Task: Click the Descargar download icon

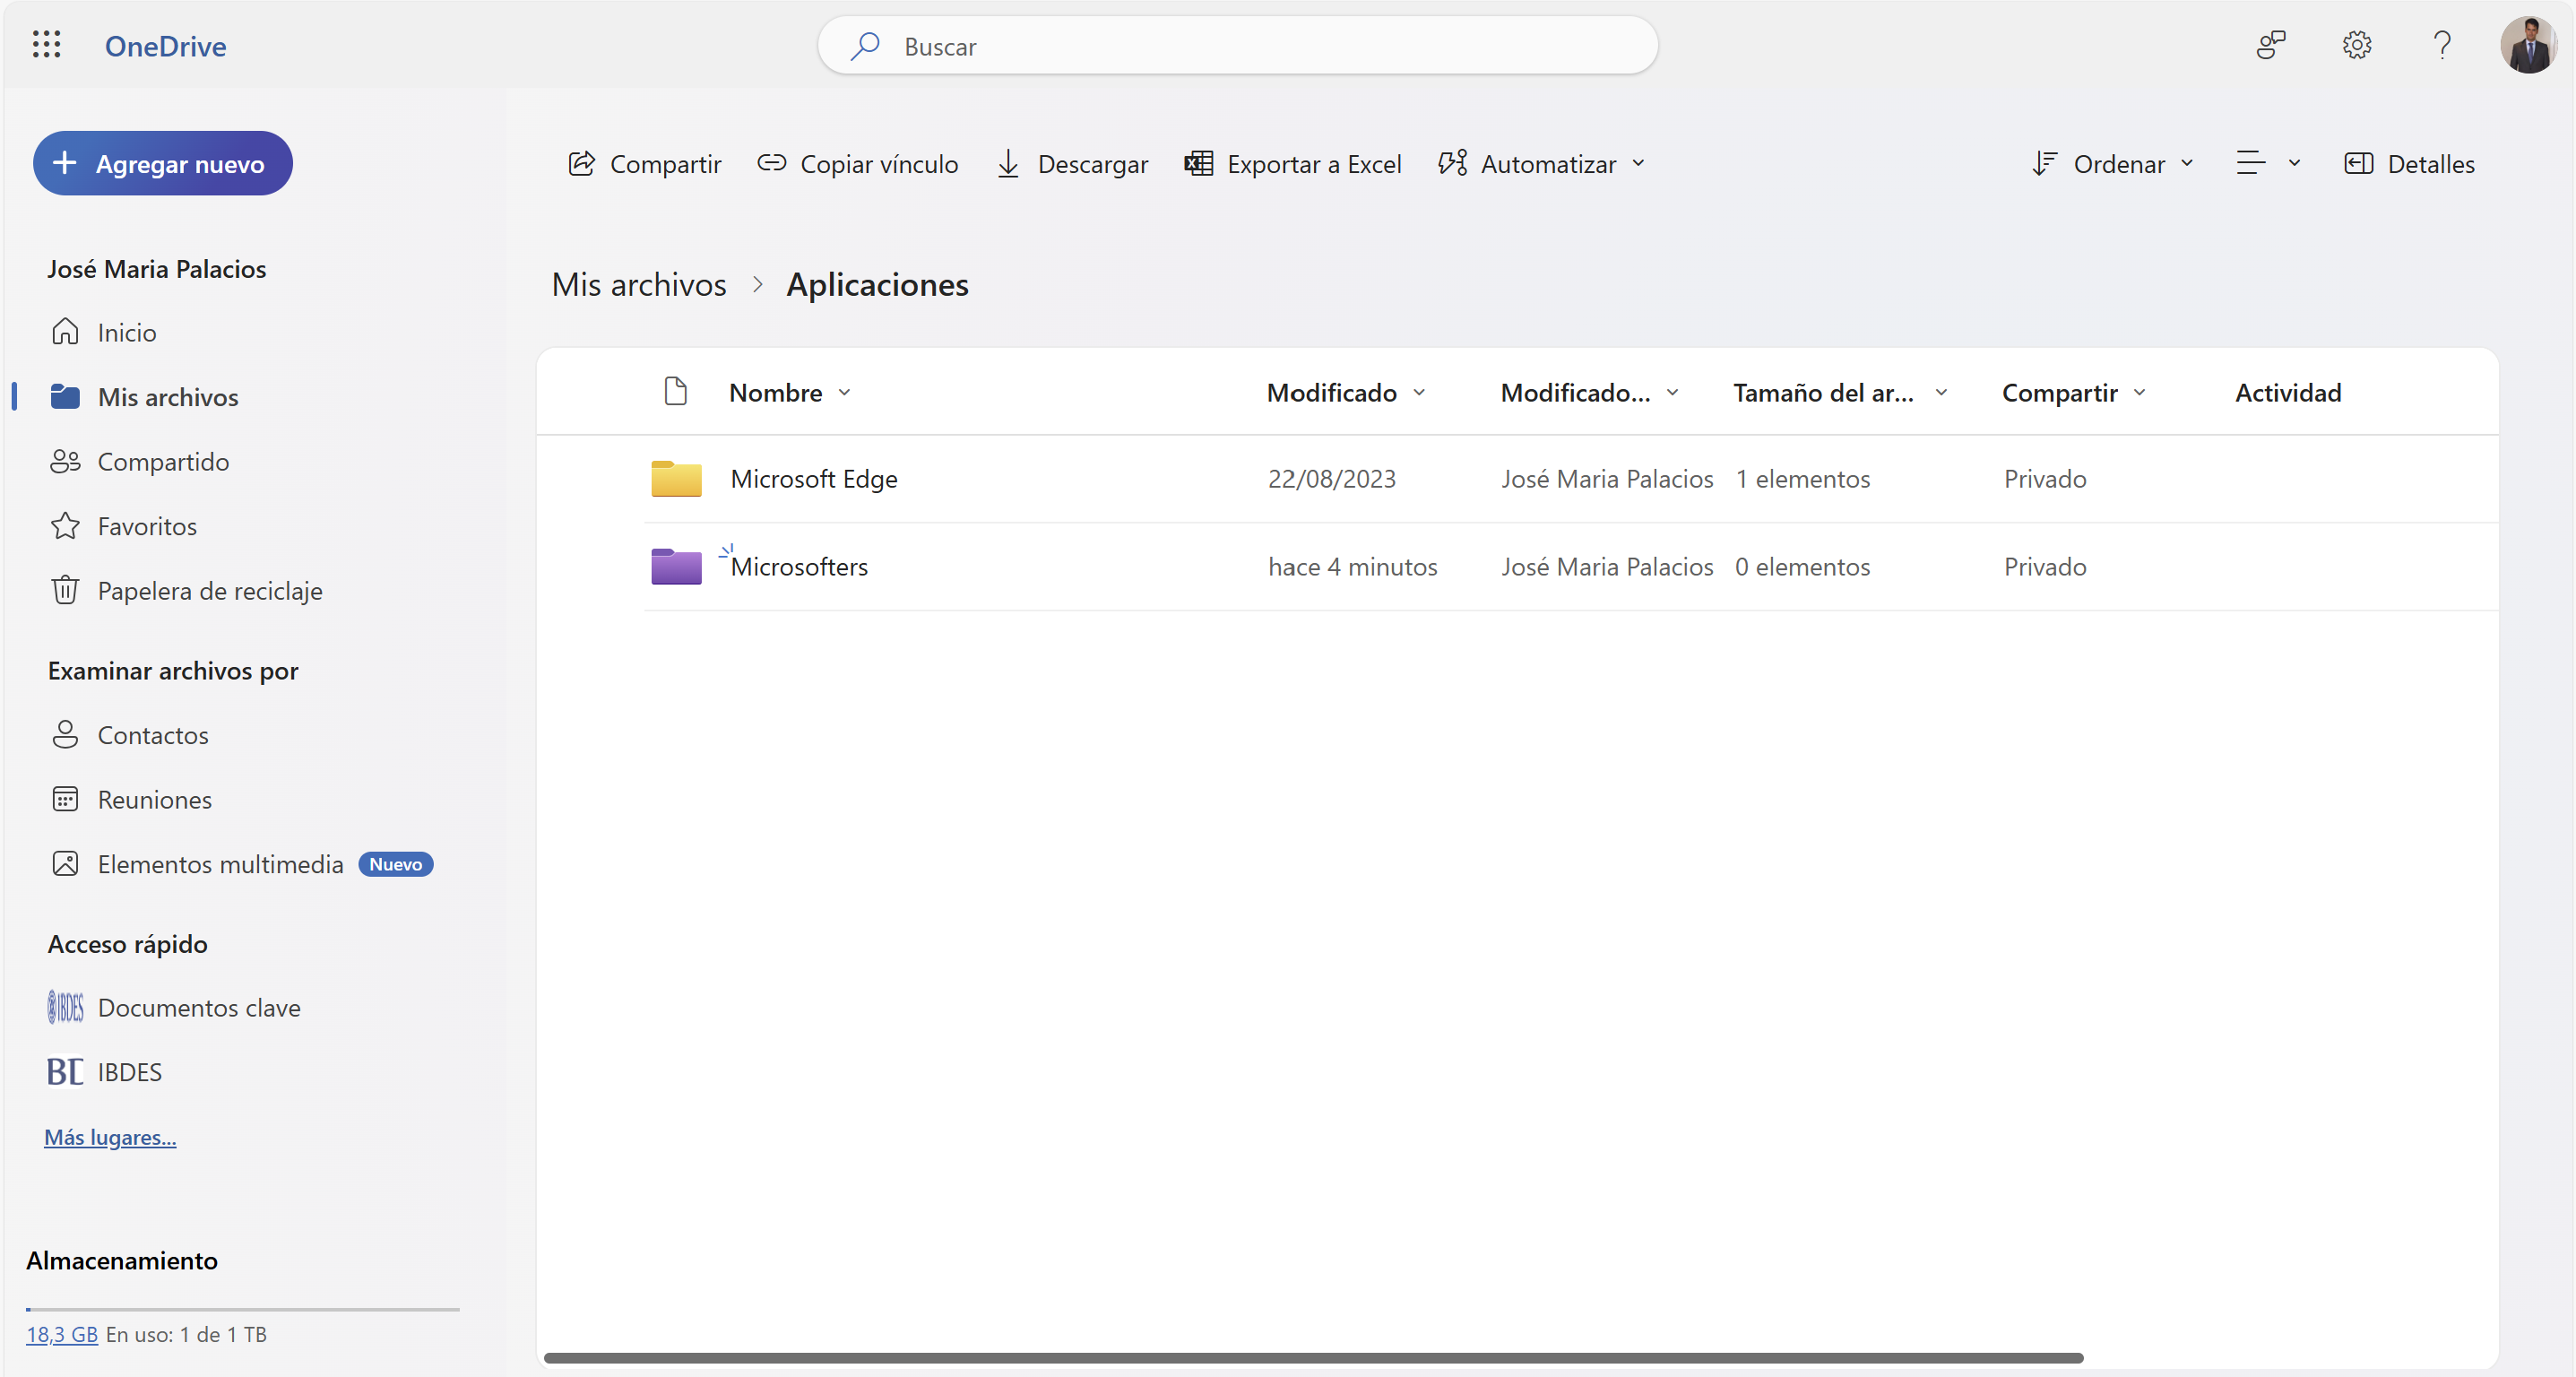Action: 1009,163
